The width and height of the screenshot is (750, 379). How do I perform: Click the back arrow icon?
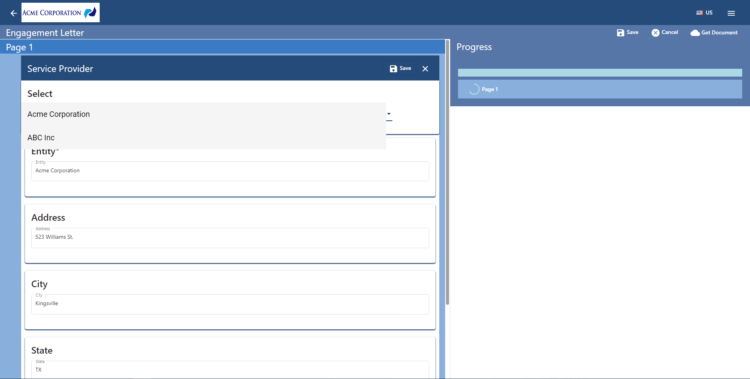pyautogui.click(x=13, y=13)
